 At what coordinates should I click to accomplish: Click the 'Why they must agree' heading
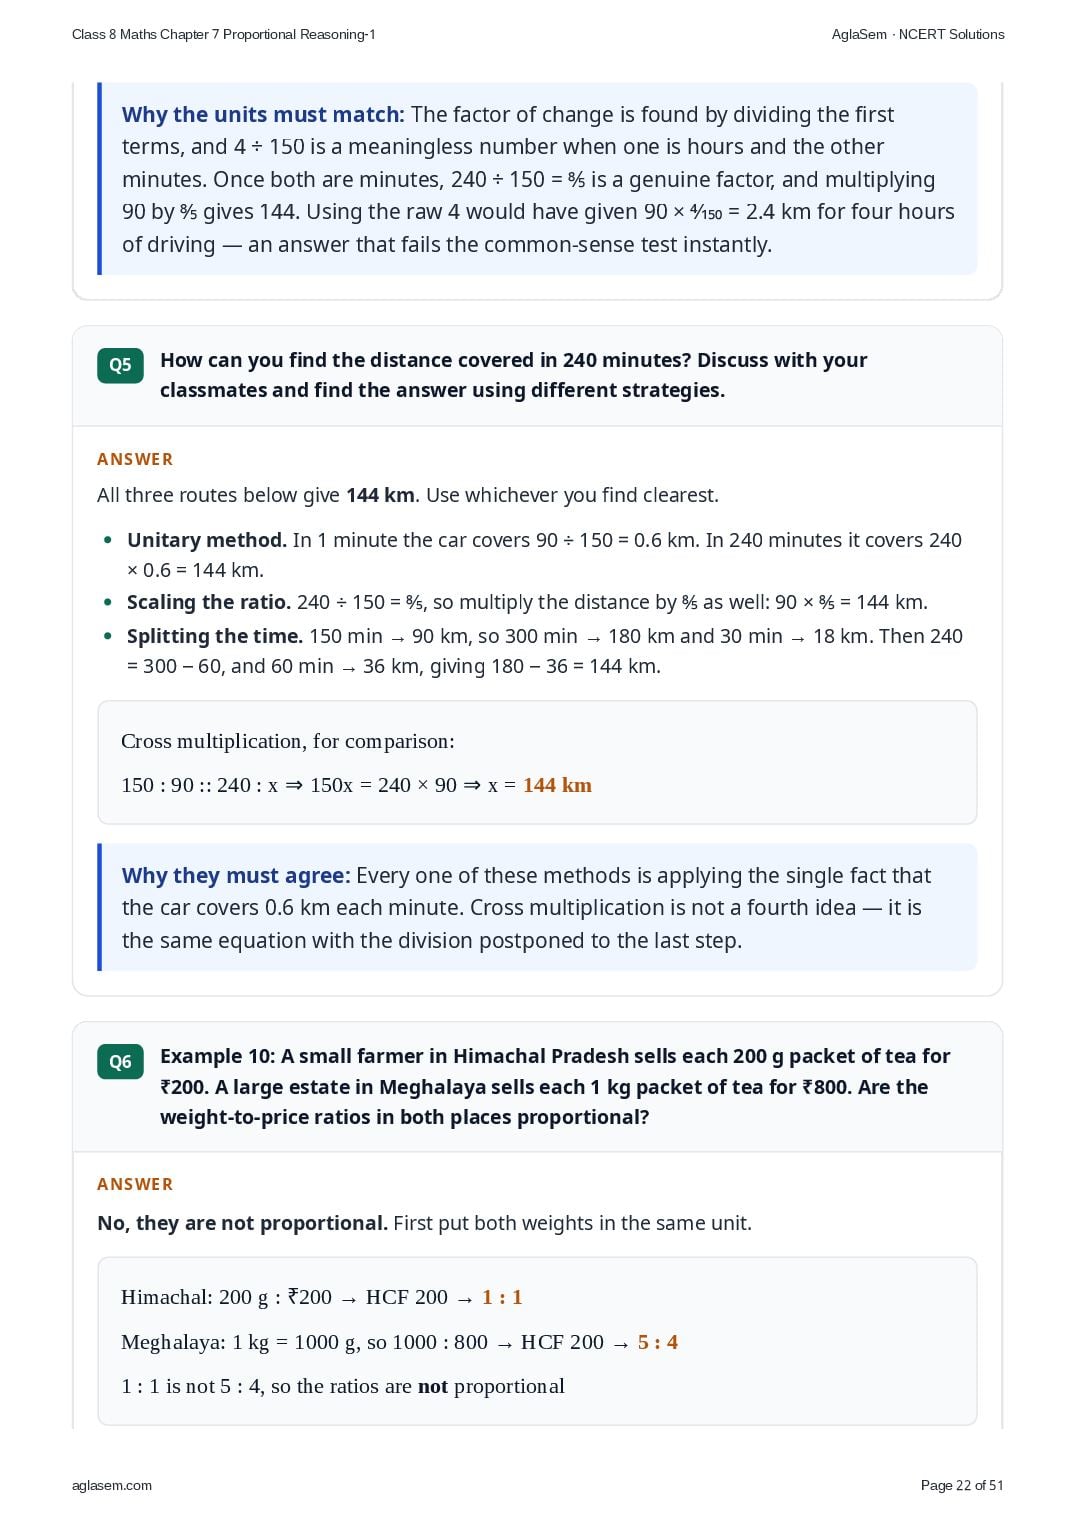(x=236, y=875)
